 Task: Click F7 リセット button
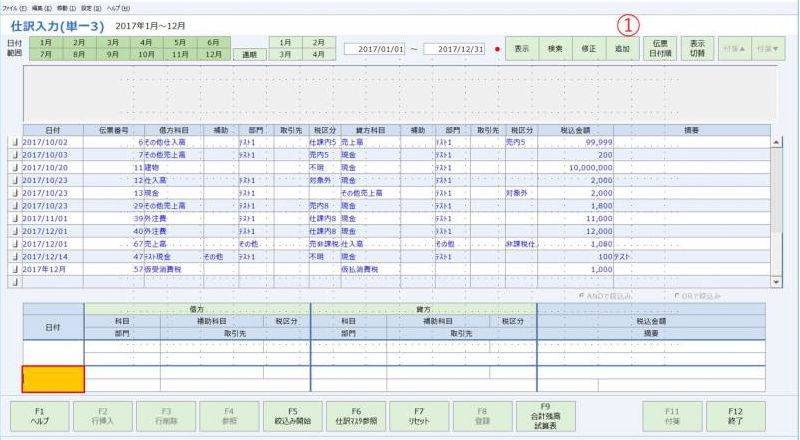point(419,417)
